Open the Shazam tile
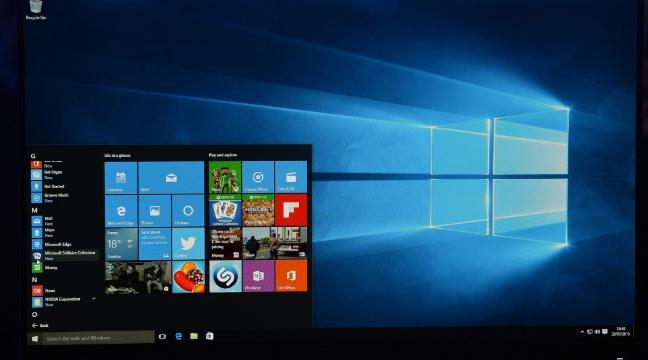The height and width of the screenshot is (360, 648). pyautogui.click(x=225, y=276)
